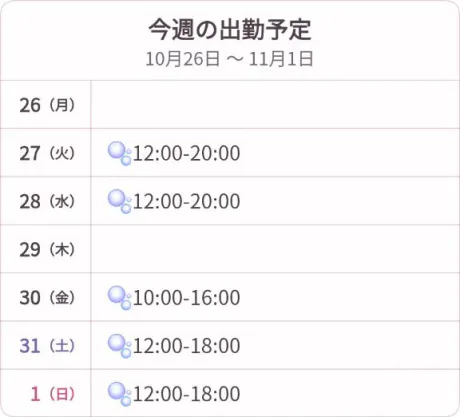Click the 28 (水) date cell
This screenshot has height=417, width=460.
[x=46, y=201]
